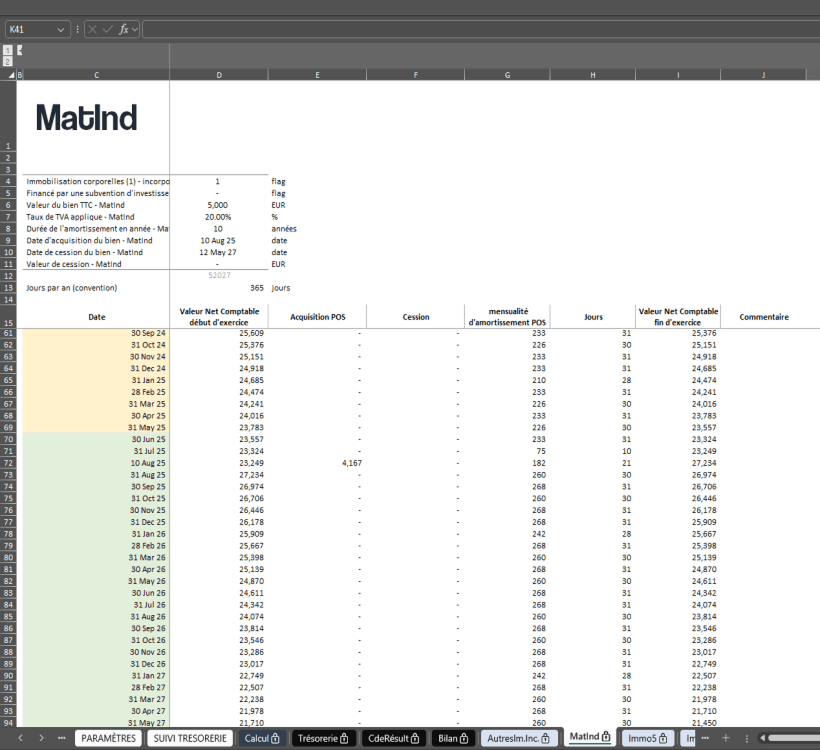Expand the formula bar functions dropdown arrow

[x=134, y=30]
